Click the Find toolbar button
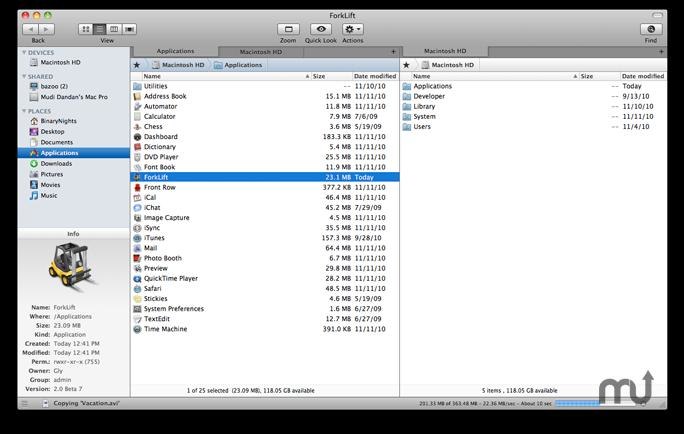The image size is (684, 434). point(651,29)
